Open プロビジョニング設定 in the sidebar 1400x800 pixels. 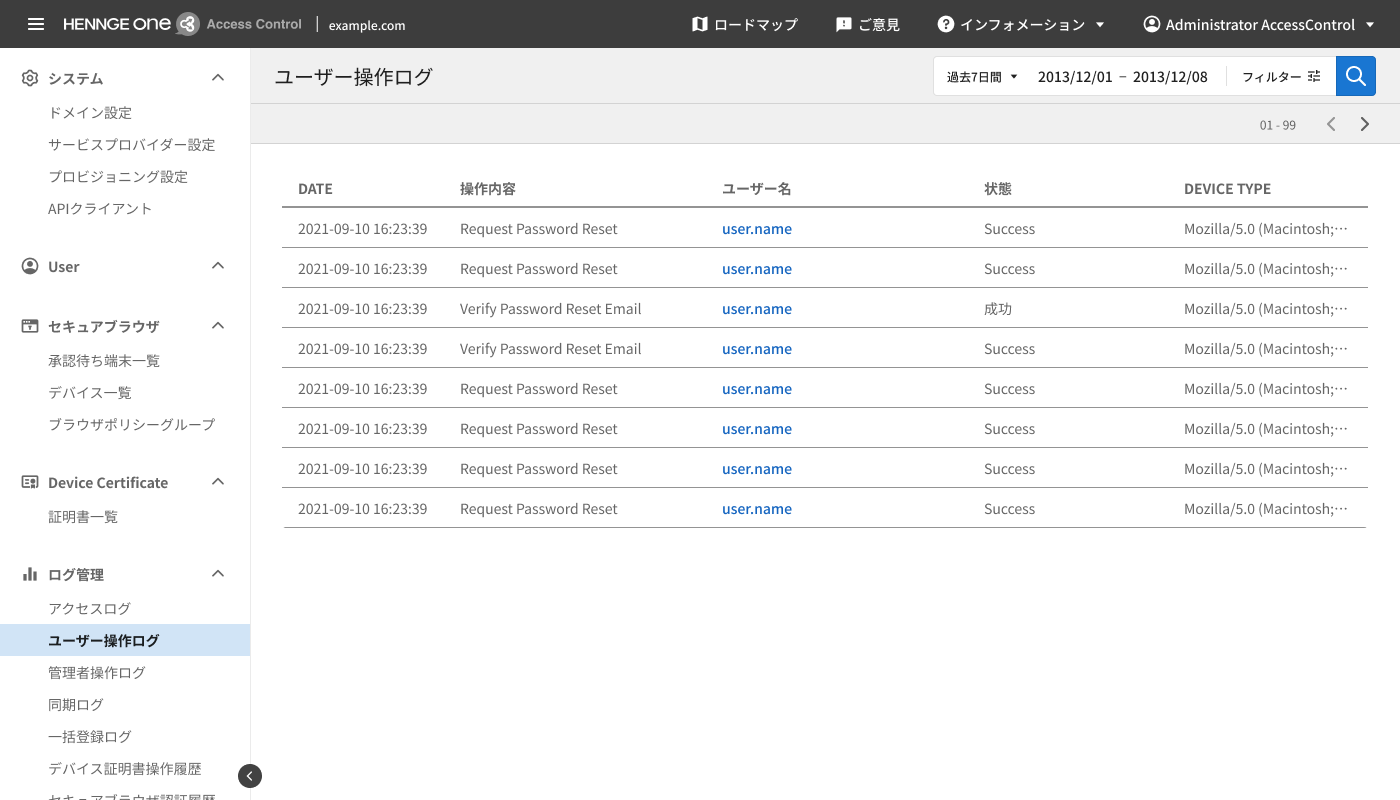[118, 177]
